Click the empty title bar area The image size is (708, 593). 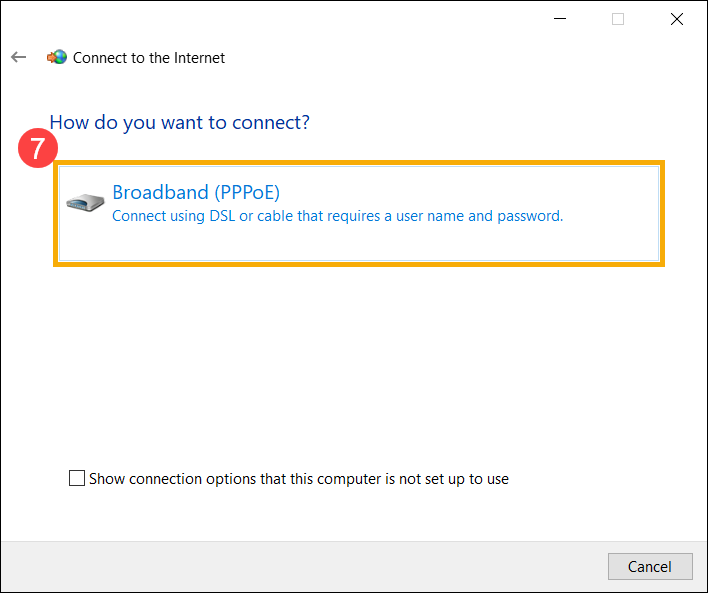point(300,19)
